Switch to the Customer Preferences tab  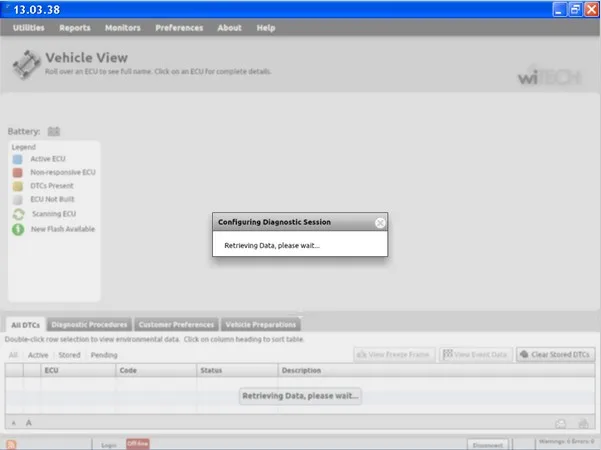coord(176,325)
